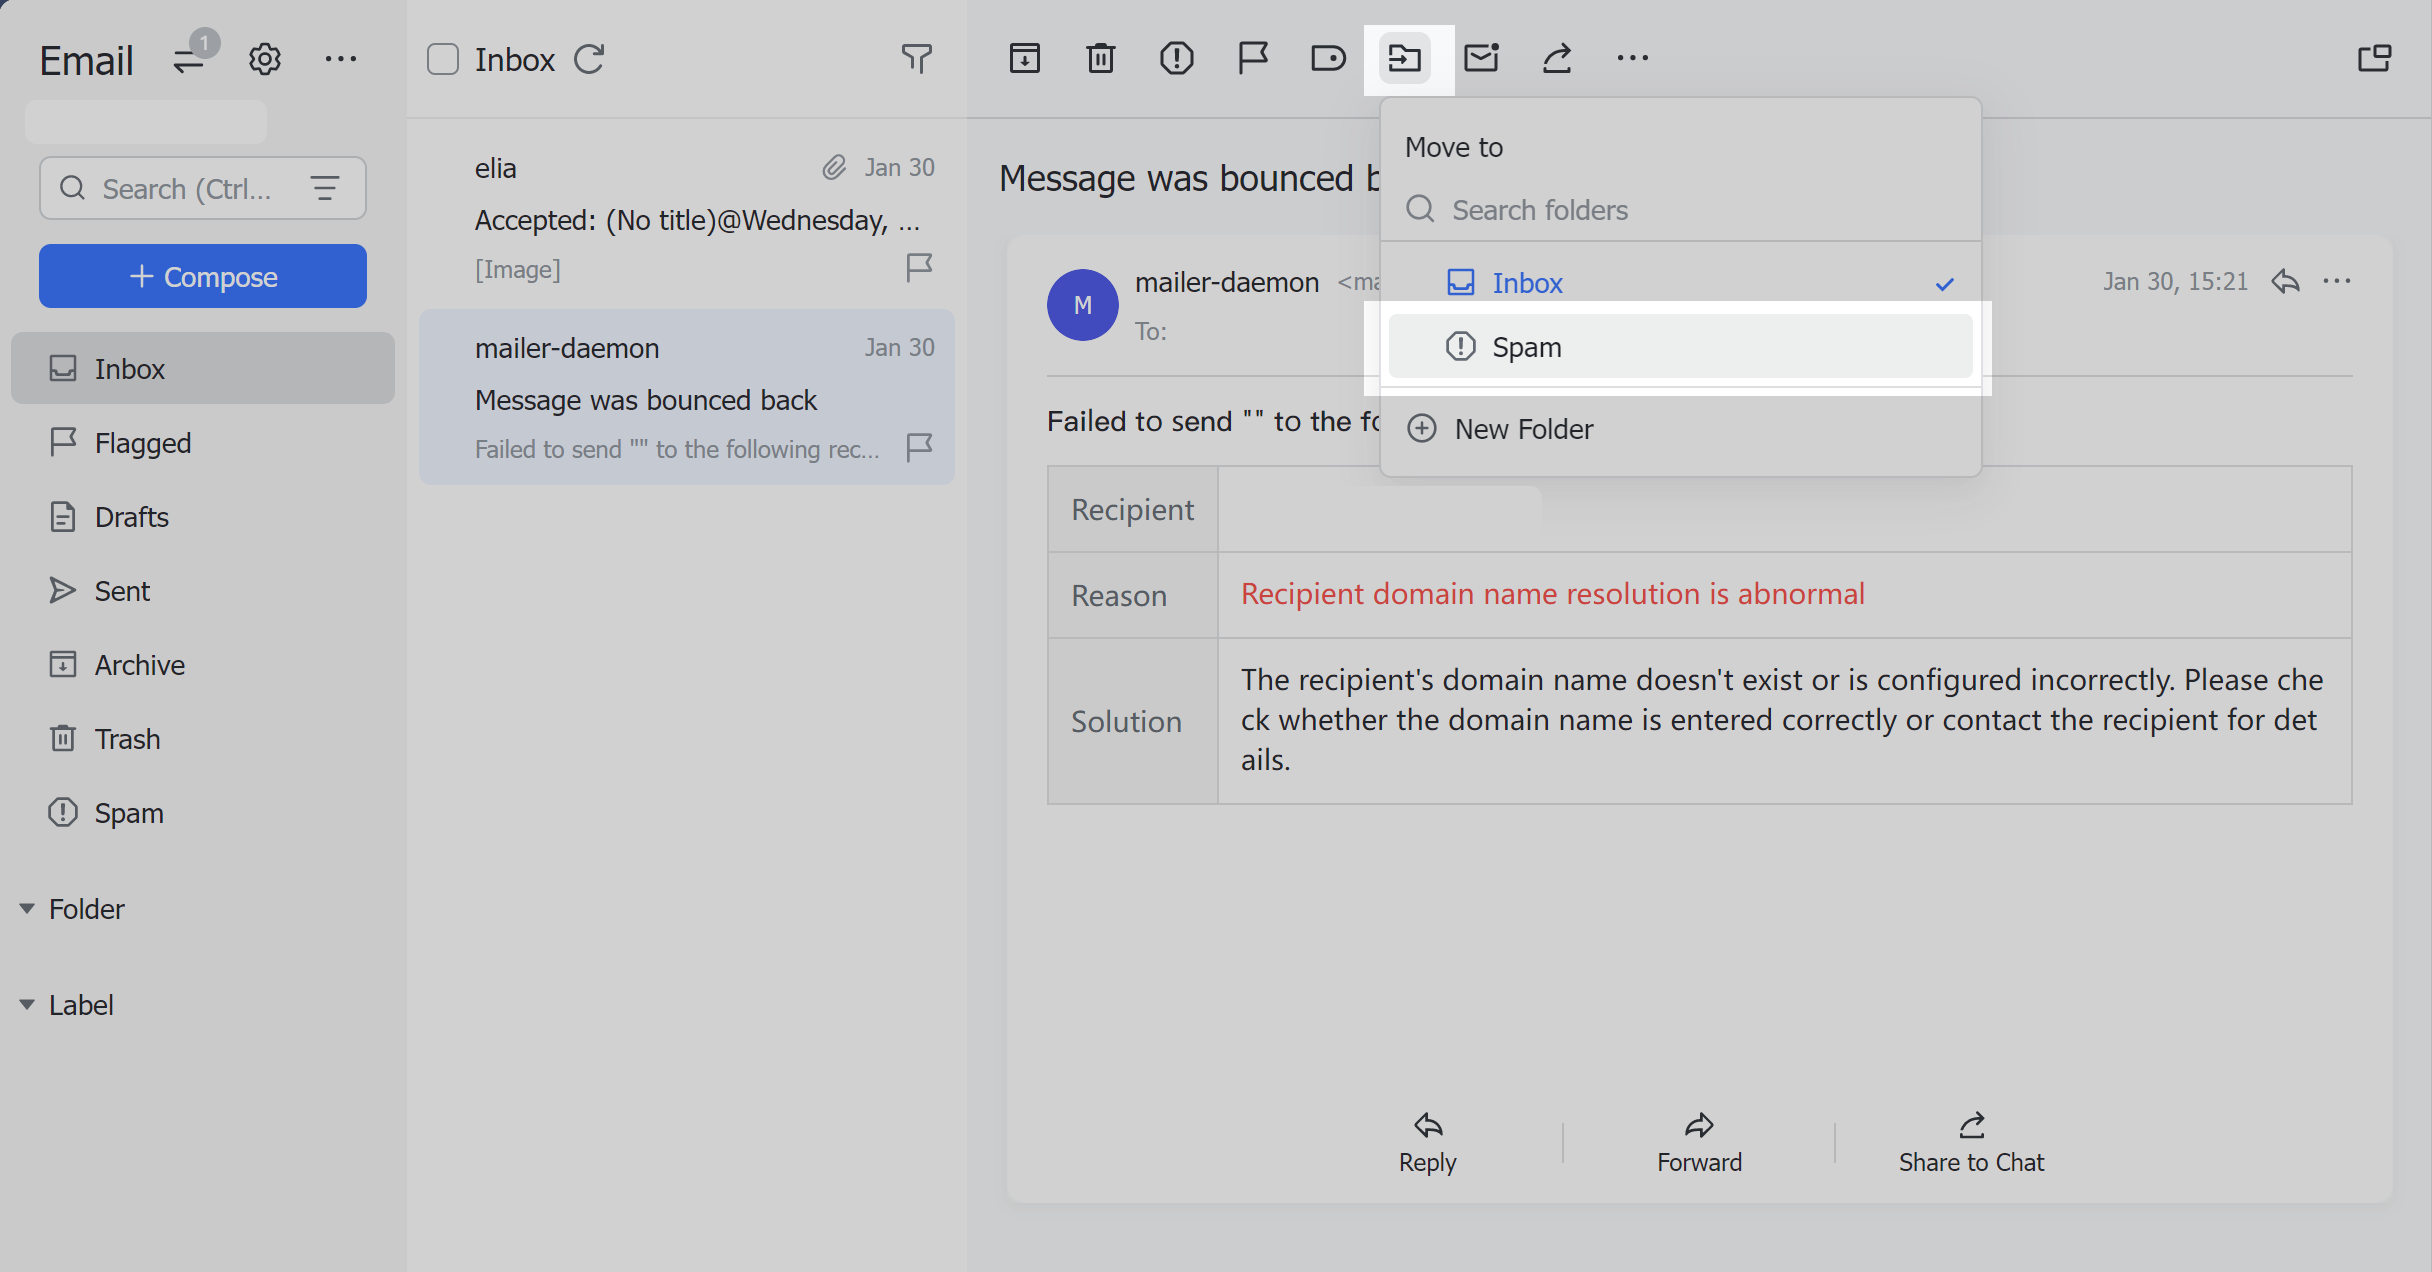Toggle flag on elia email

923,269
